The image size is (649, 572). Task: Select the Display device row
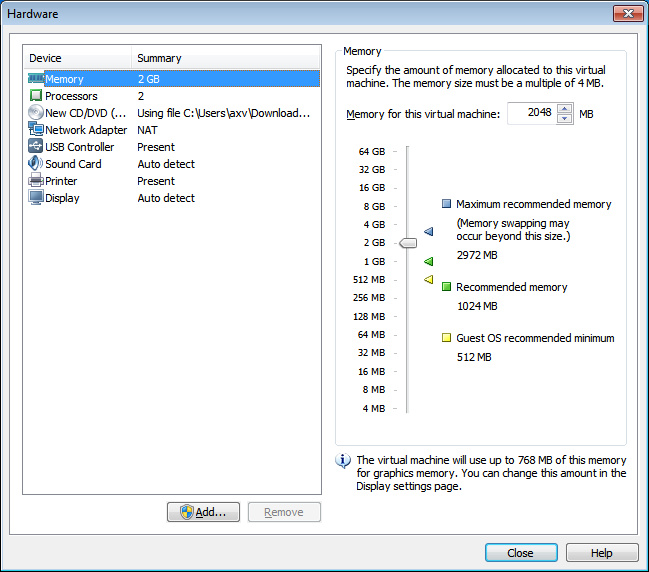tap(172, 198)
